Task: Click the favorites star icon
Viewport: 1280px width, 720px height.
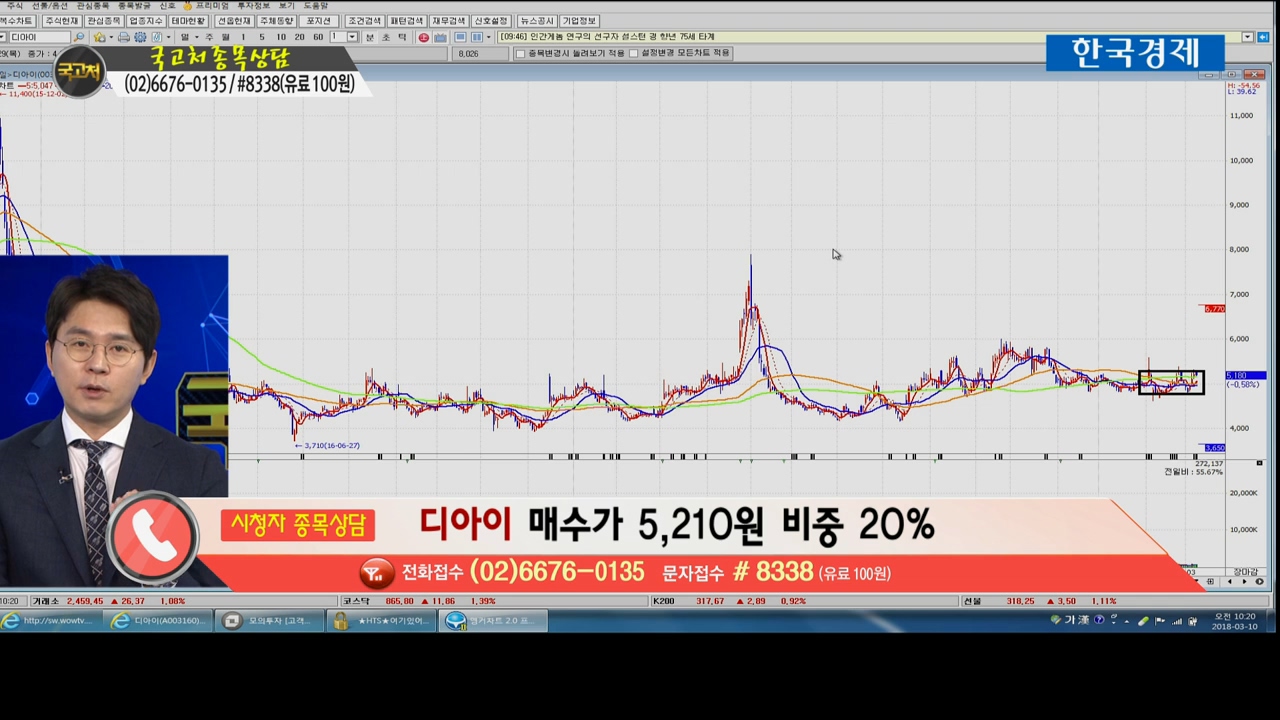Action: click(x=99, y=37)
